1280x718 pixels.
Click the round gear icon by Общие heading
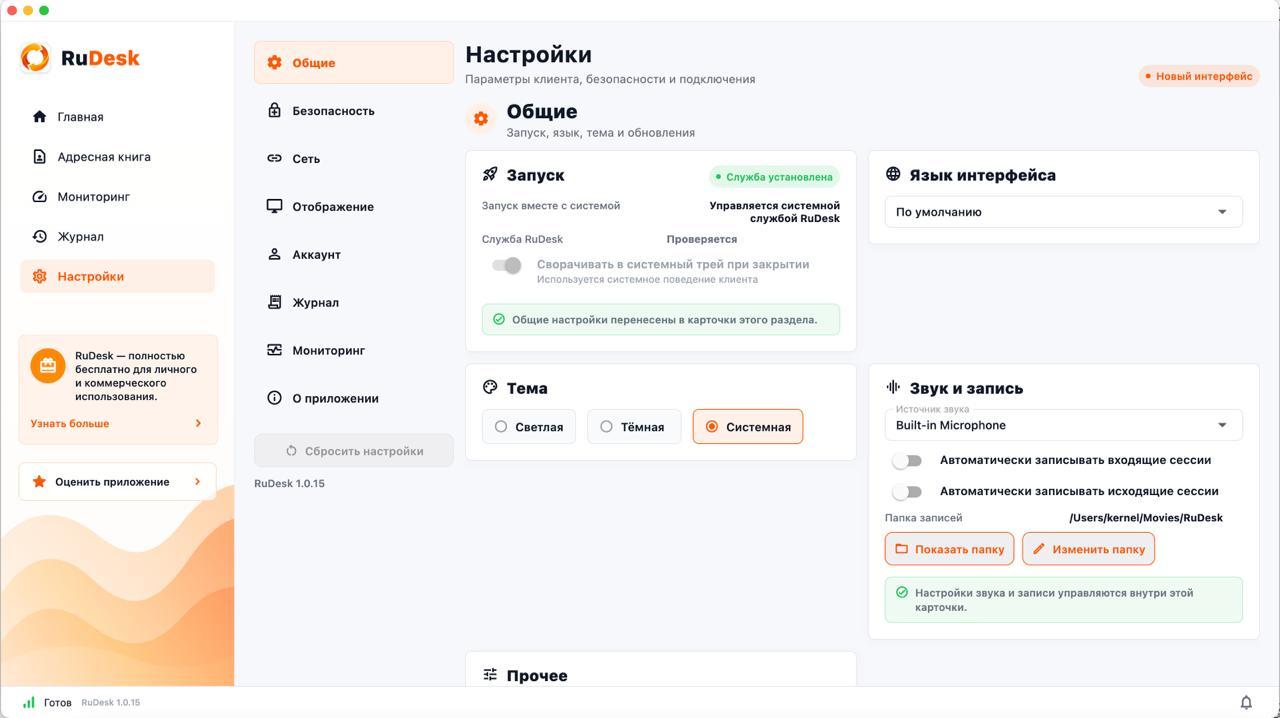481,119
